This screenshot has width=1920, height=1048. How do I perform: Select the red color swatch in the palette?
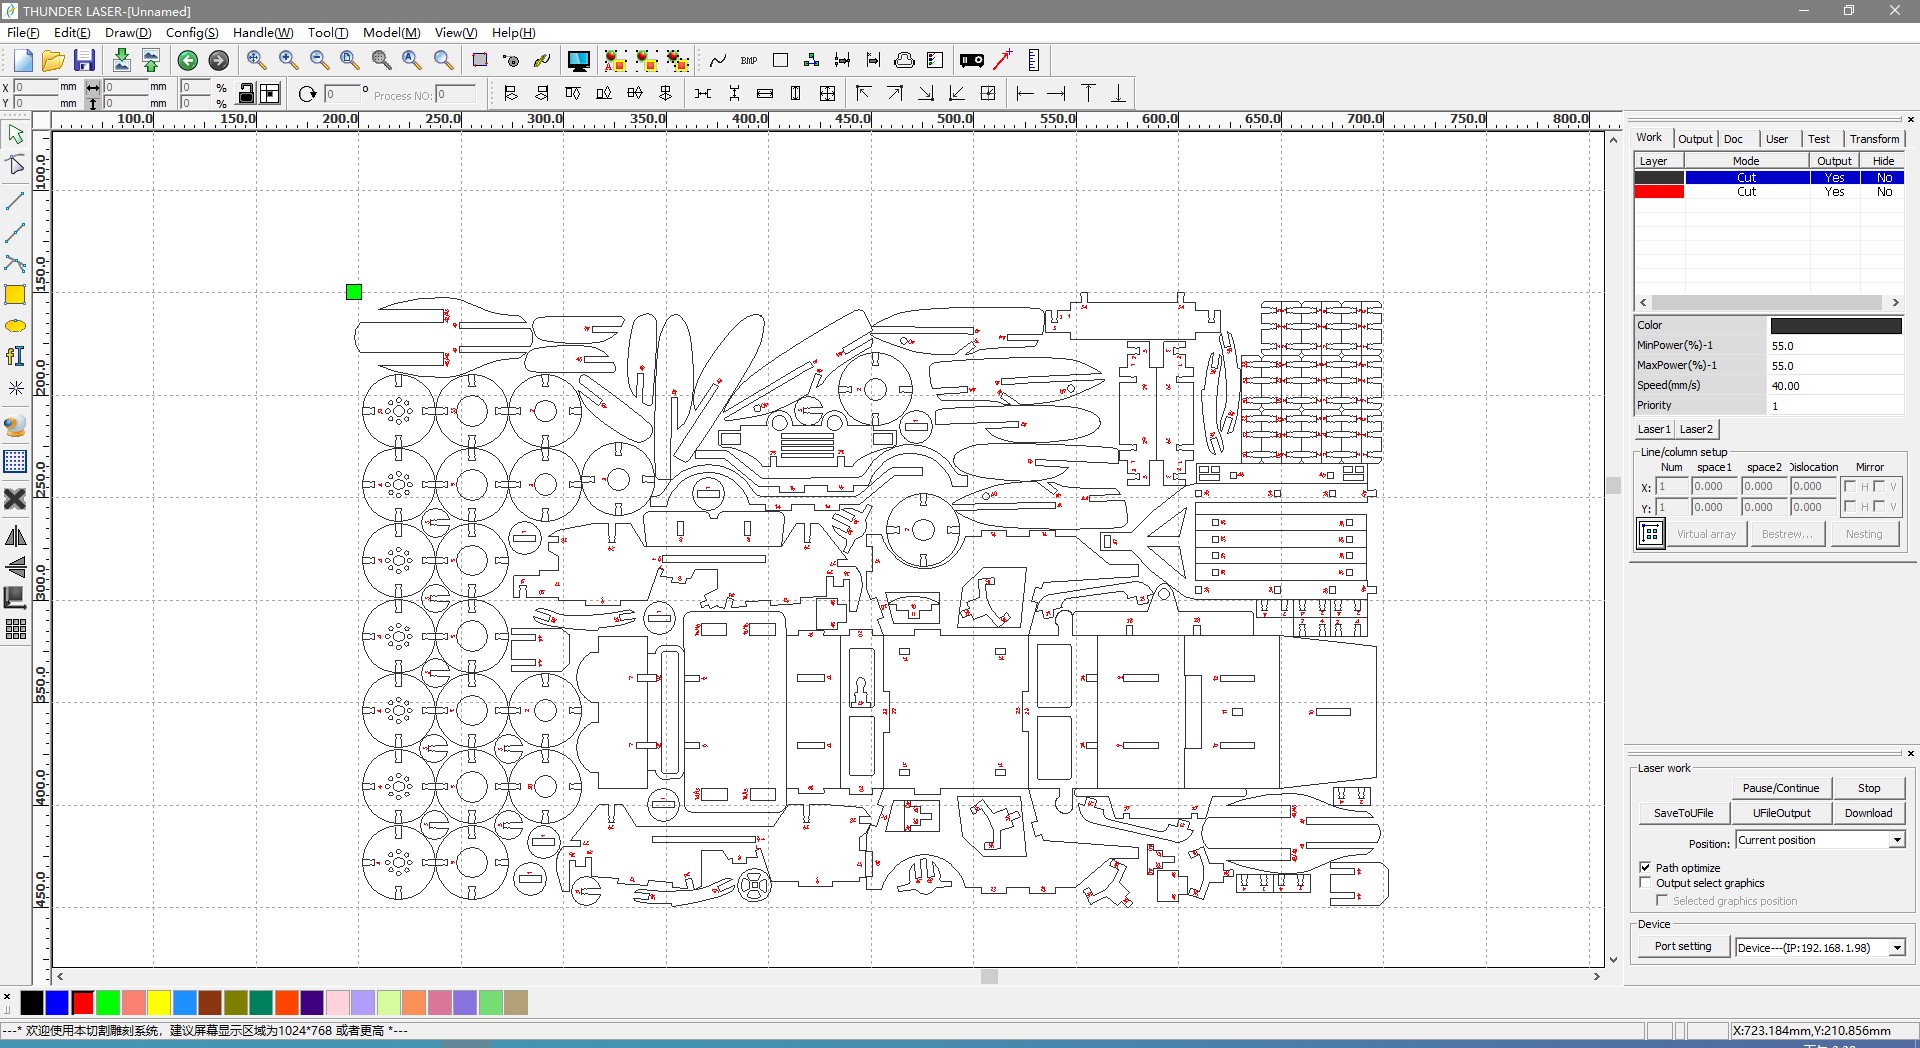pos(83,1003)
